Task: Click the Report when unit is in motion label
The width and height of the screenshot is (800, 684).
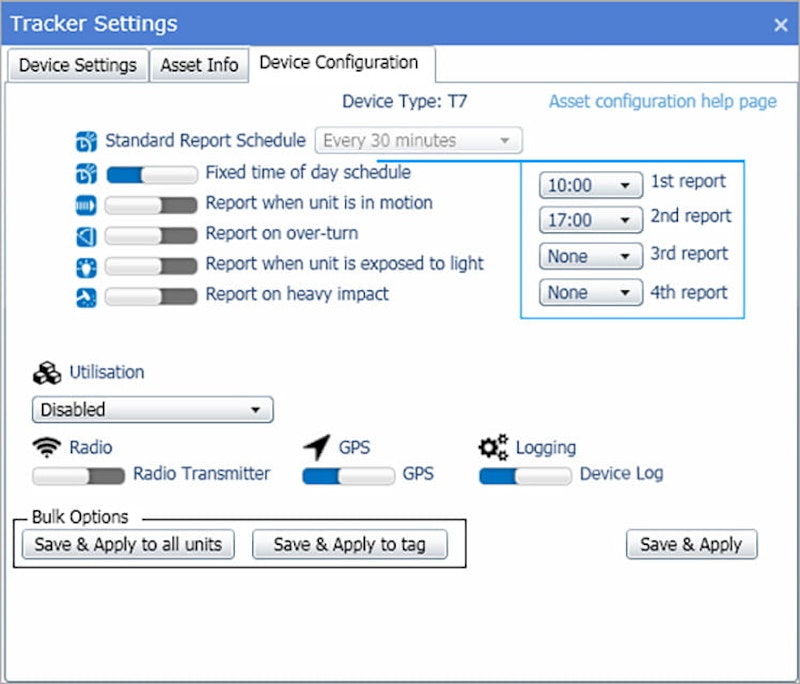Action: pyautogui.click(x=319, y=203)
